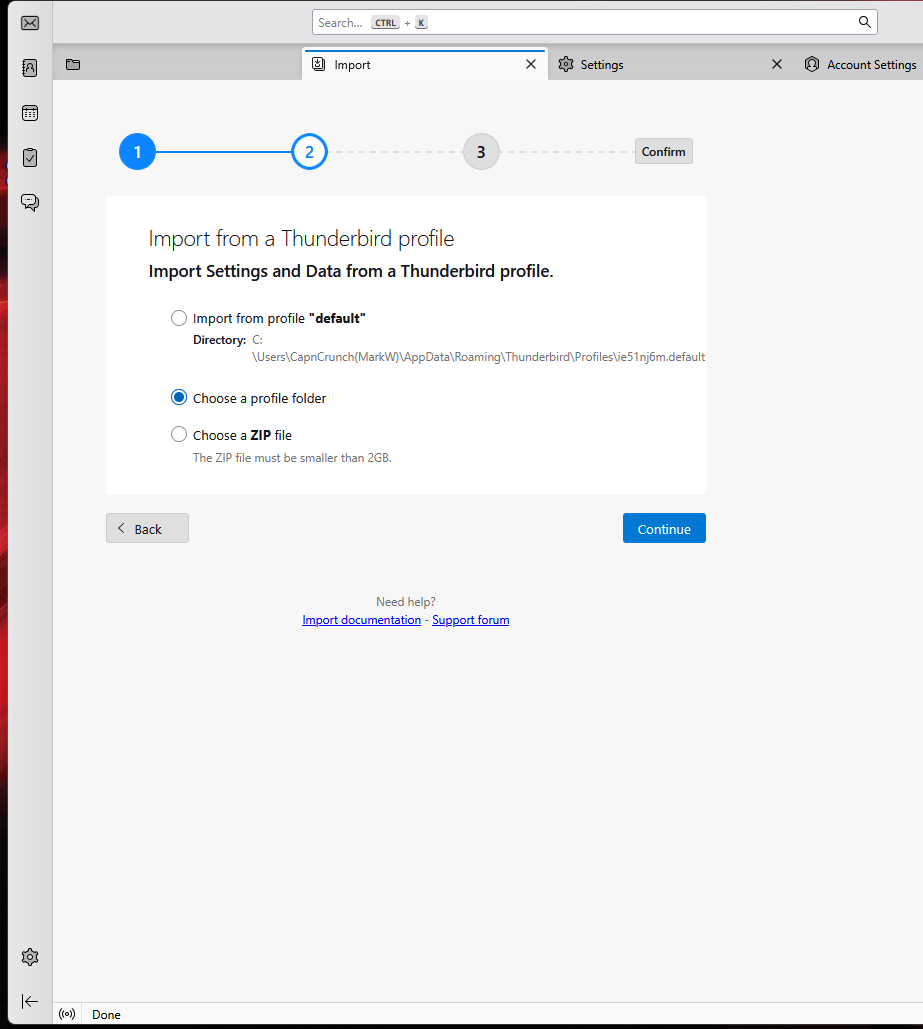Switch to the Account Settings tab

860,64
